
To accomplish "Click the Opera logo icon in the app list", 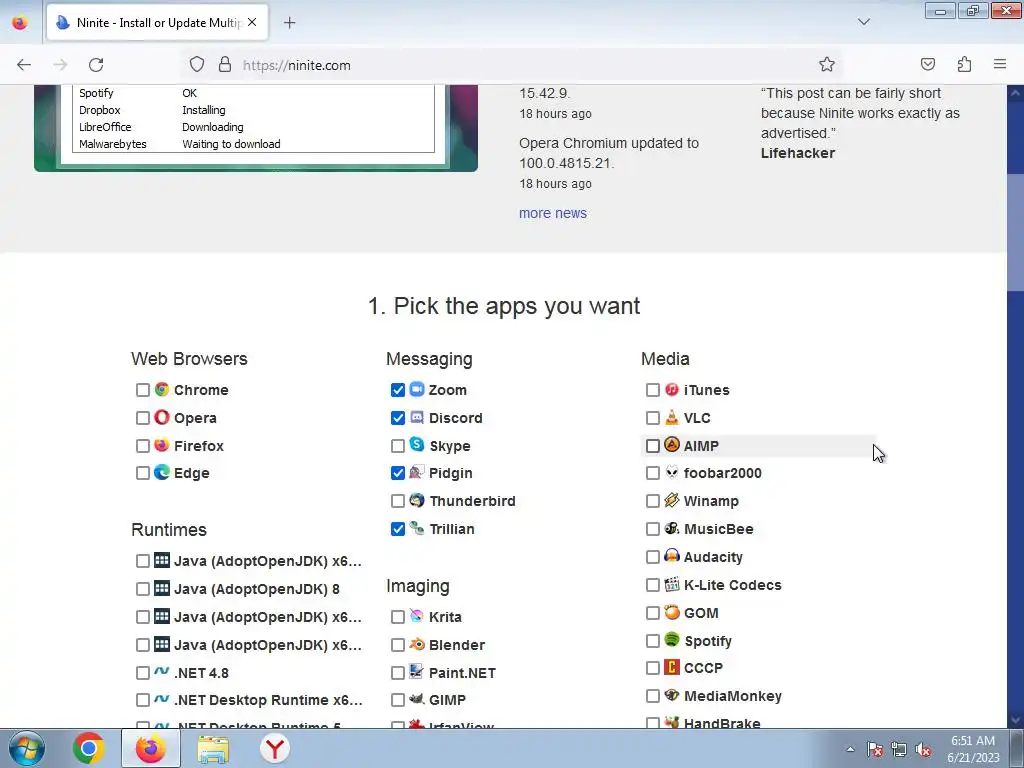I will [x=162, y=418].
